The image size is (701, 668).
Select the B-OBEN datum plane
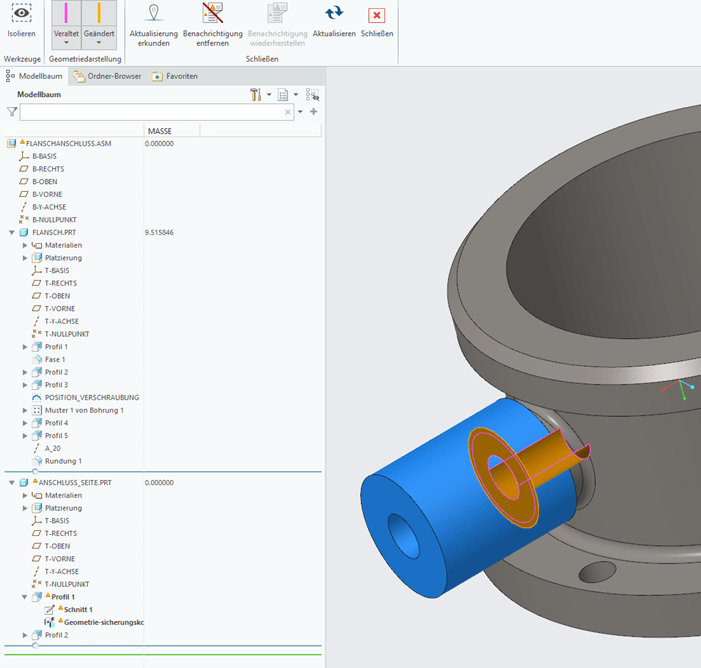[45, 182]
